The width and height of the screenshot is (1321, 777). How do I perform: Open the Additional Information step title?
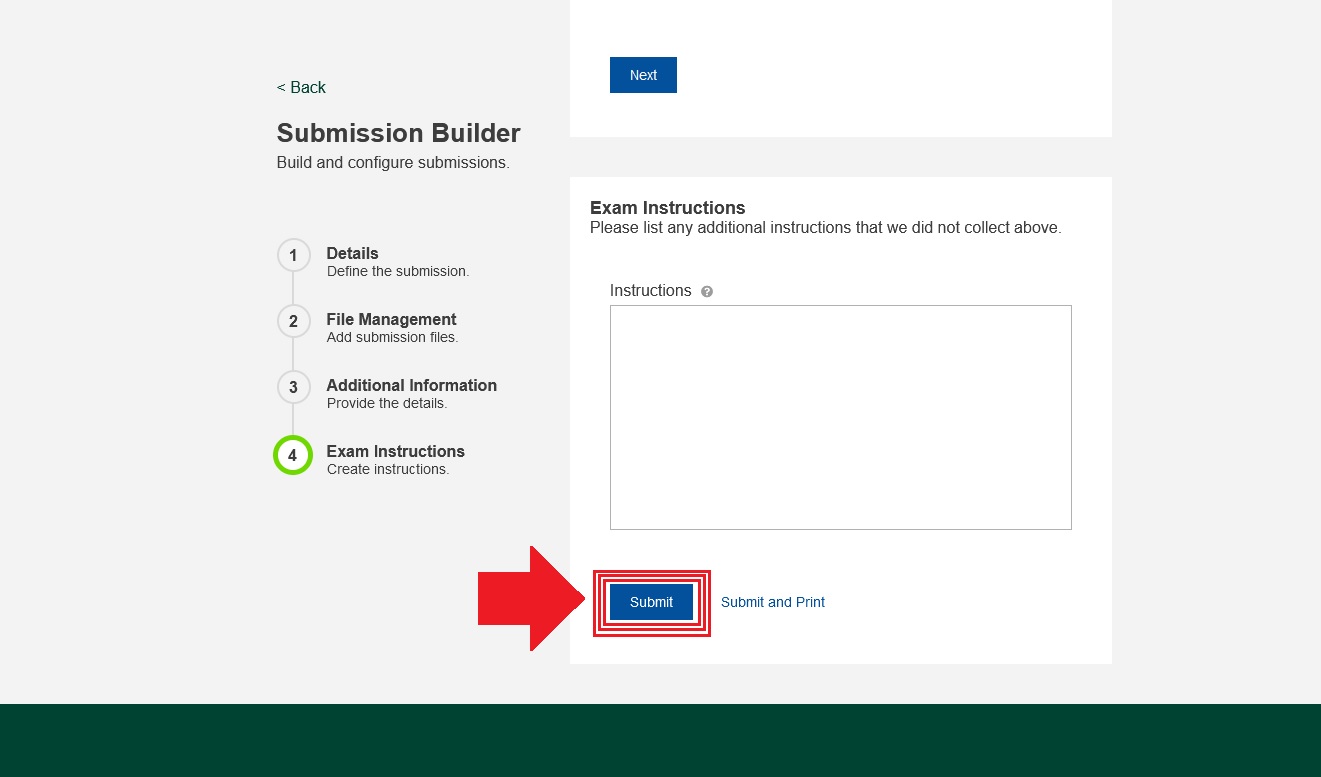point(411,385)
